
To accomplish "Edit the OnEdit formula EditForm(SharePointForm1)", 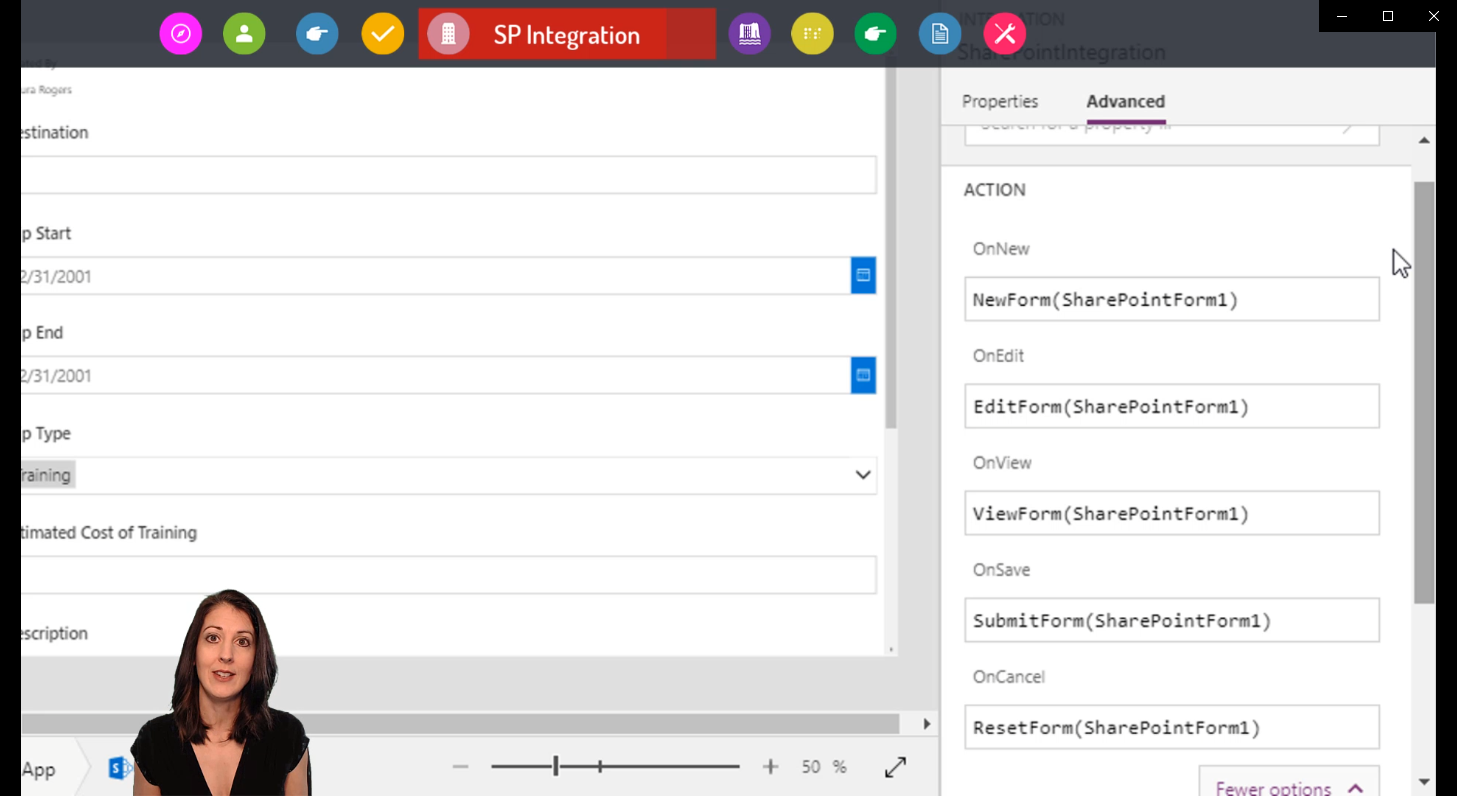I will coord(1172,406).
